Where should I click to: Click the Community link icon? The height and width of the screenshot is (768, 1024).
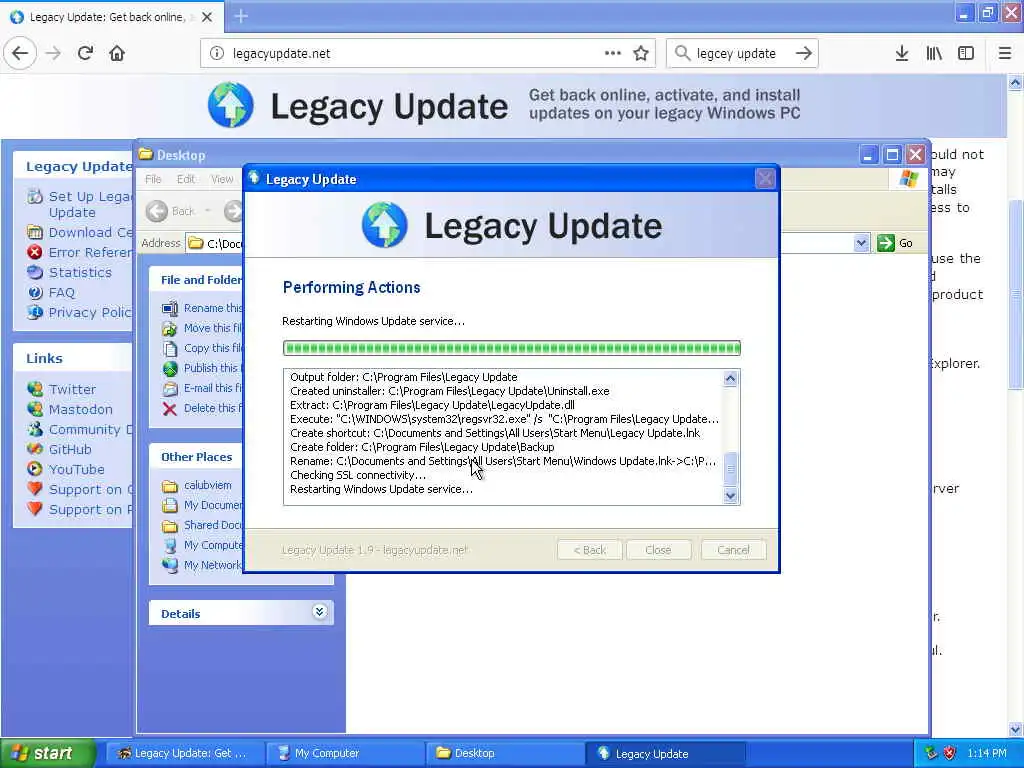coord(35,429)
